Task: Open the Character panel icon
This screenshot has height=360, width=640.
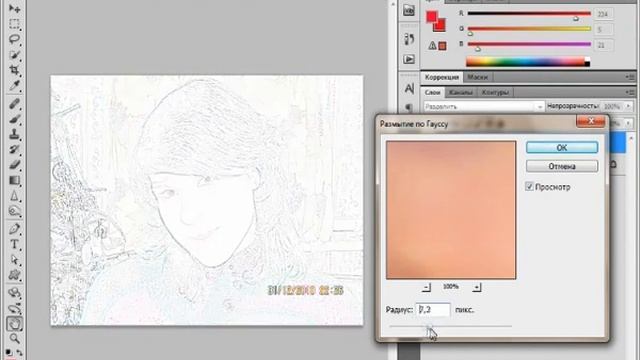Action: 409,88
